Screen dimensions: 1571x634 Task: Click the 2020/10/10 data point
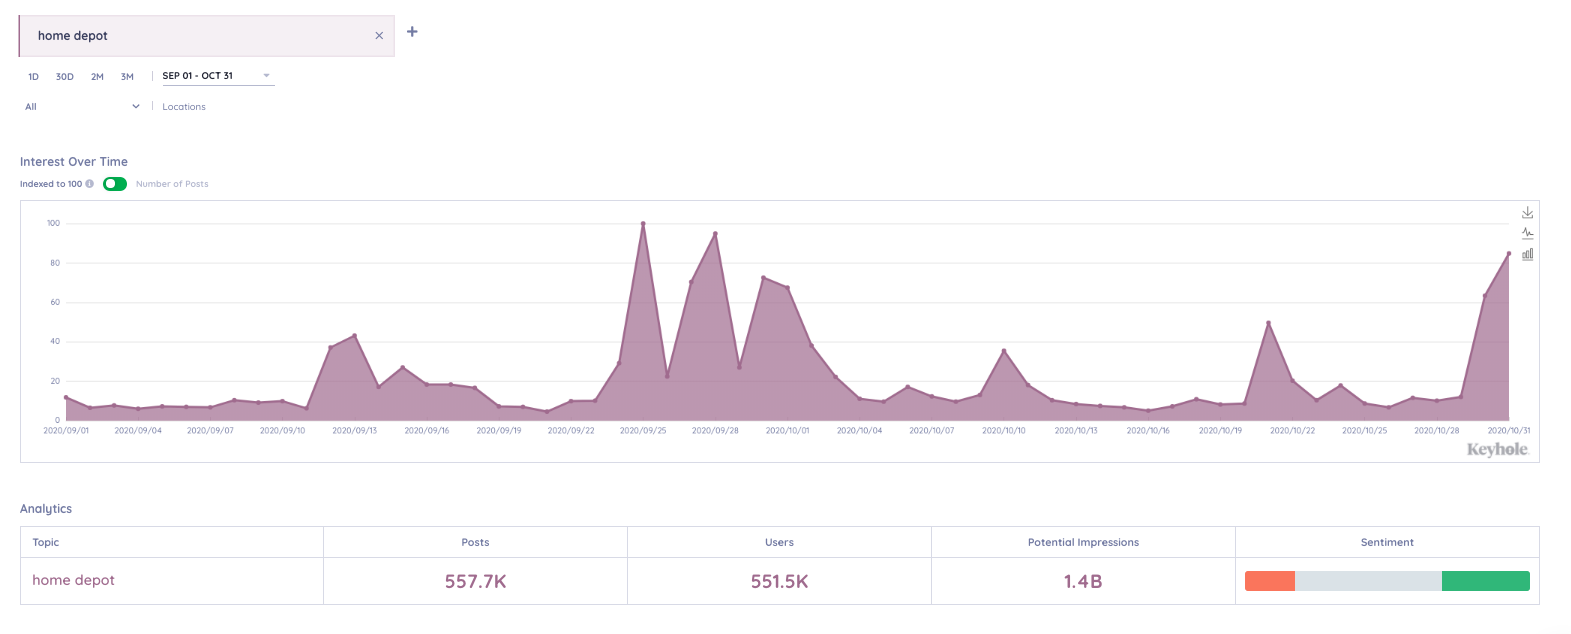(x=1004, y=351)
